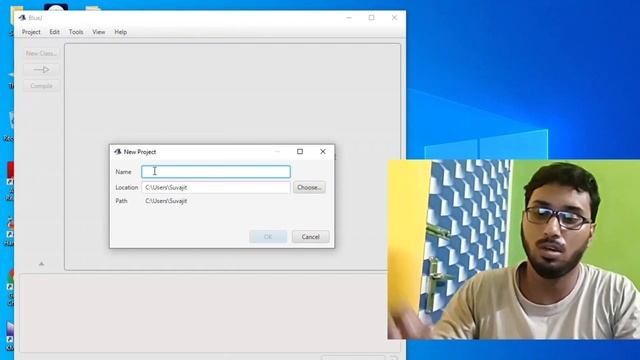Viewport: 640px width, 360px height.
Task: Open the Edit menu in BlueJ
Action: click(54, 32)
